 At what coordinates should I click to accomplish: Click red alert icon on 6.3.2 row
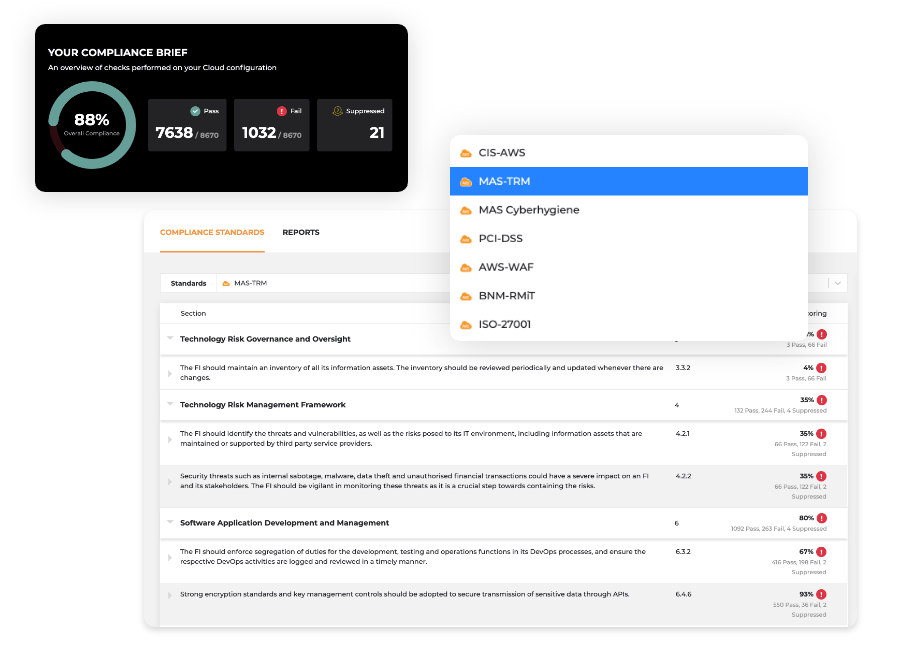pos(821,552)
